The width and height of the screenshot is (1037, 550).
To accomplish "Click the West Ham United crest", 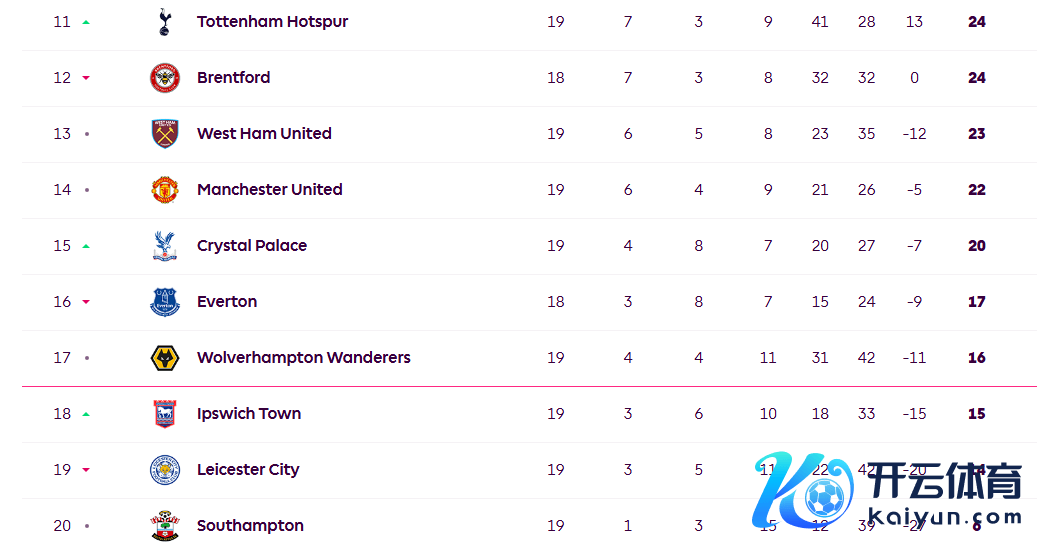I will click(165, 134).
